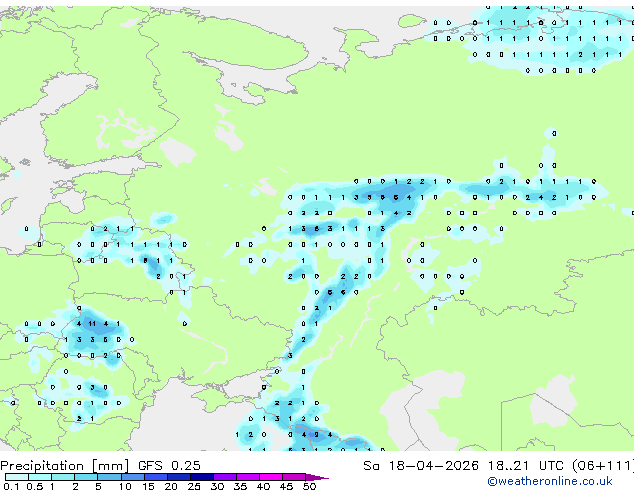The image size is (634, 490).
Task: Select the 2–5 mm legend color swatch
Action: (x=86, y=477)
